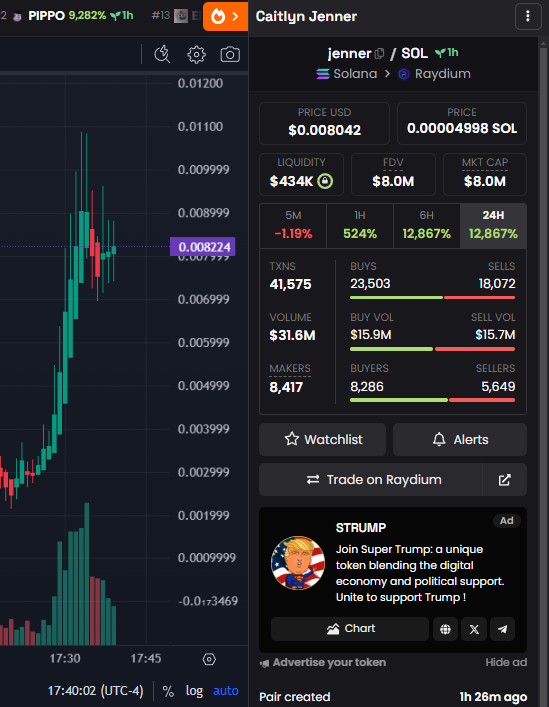Click the chart timezone 17:40:02 (UTC-4)

(96, 691)
